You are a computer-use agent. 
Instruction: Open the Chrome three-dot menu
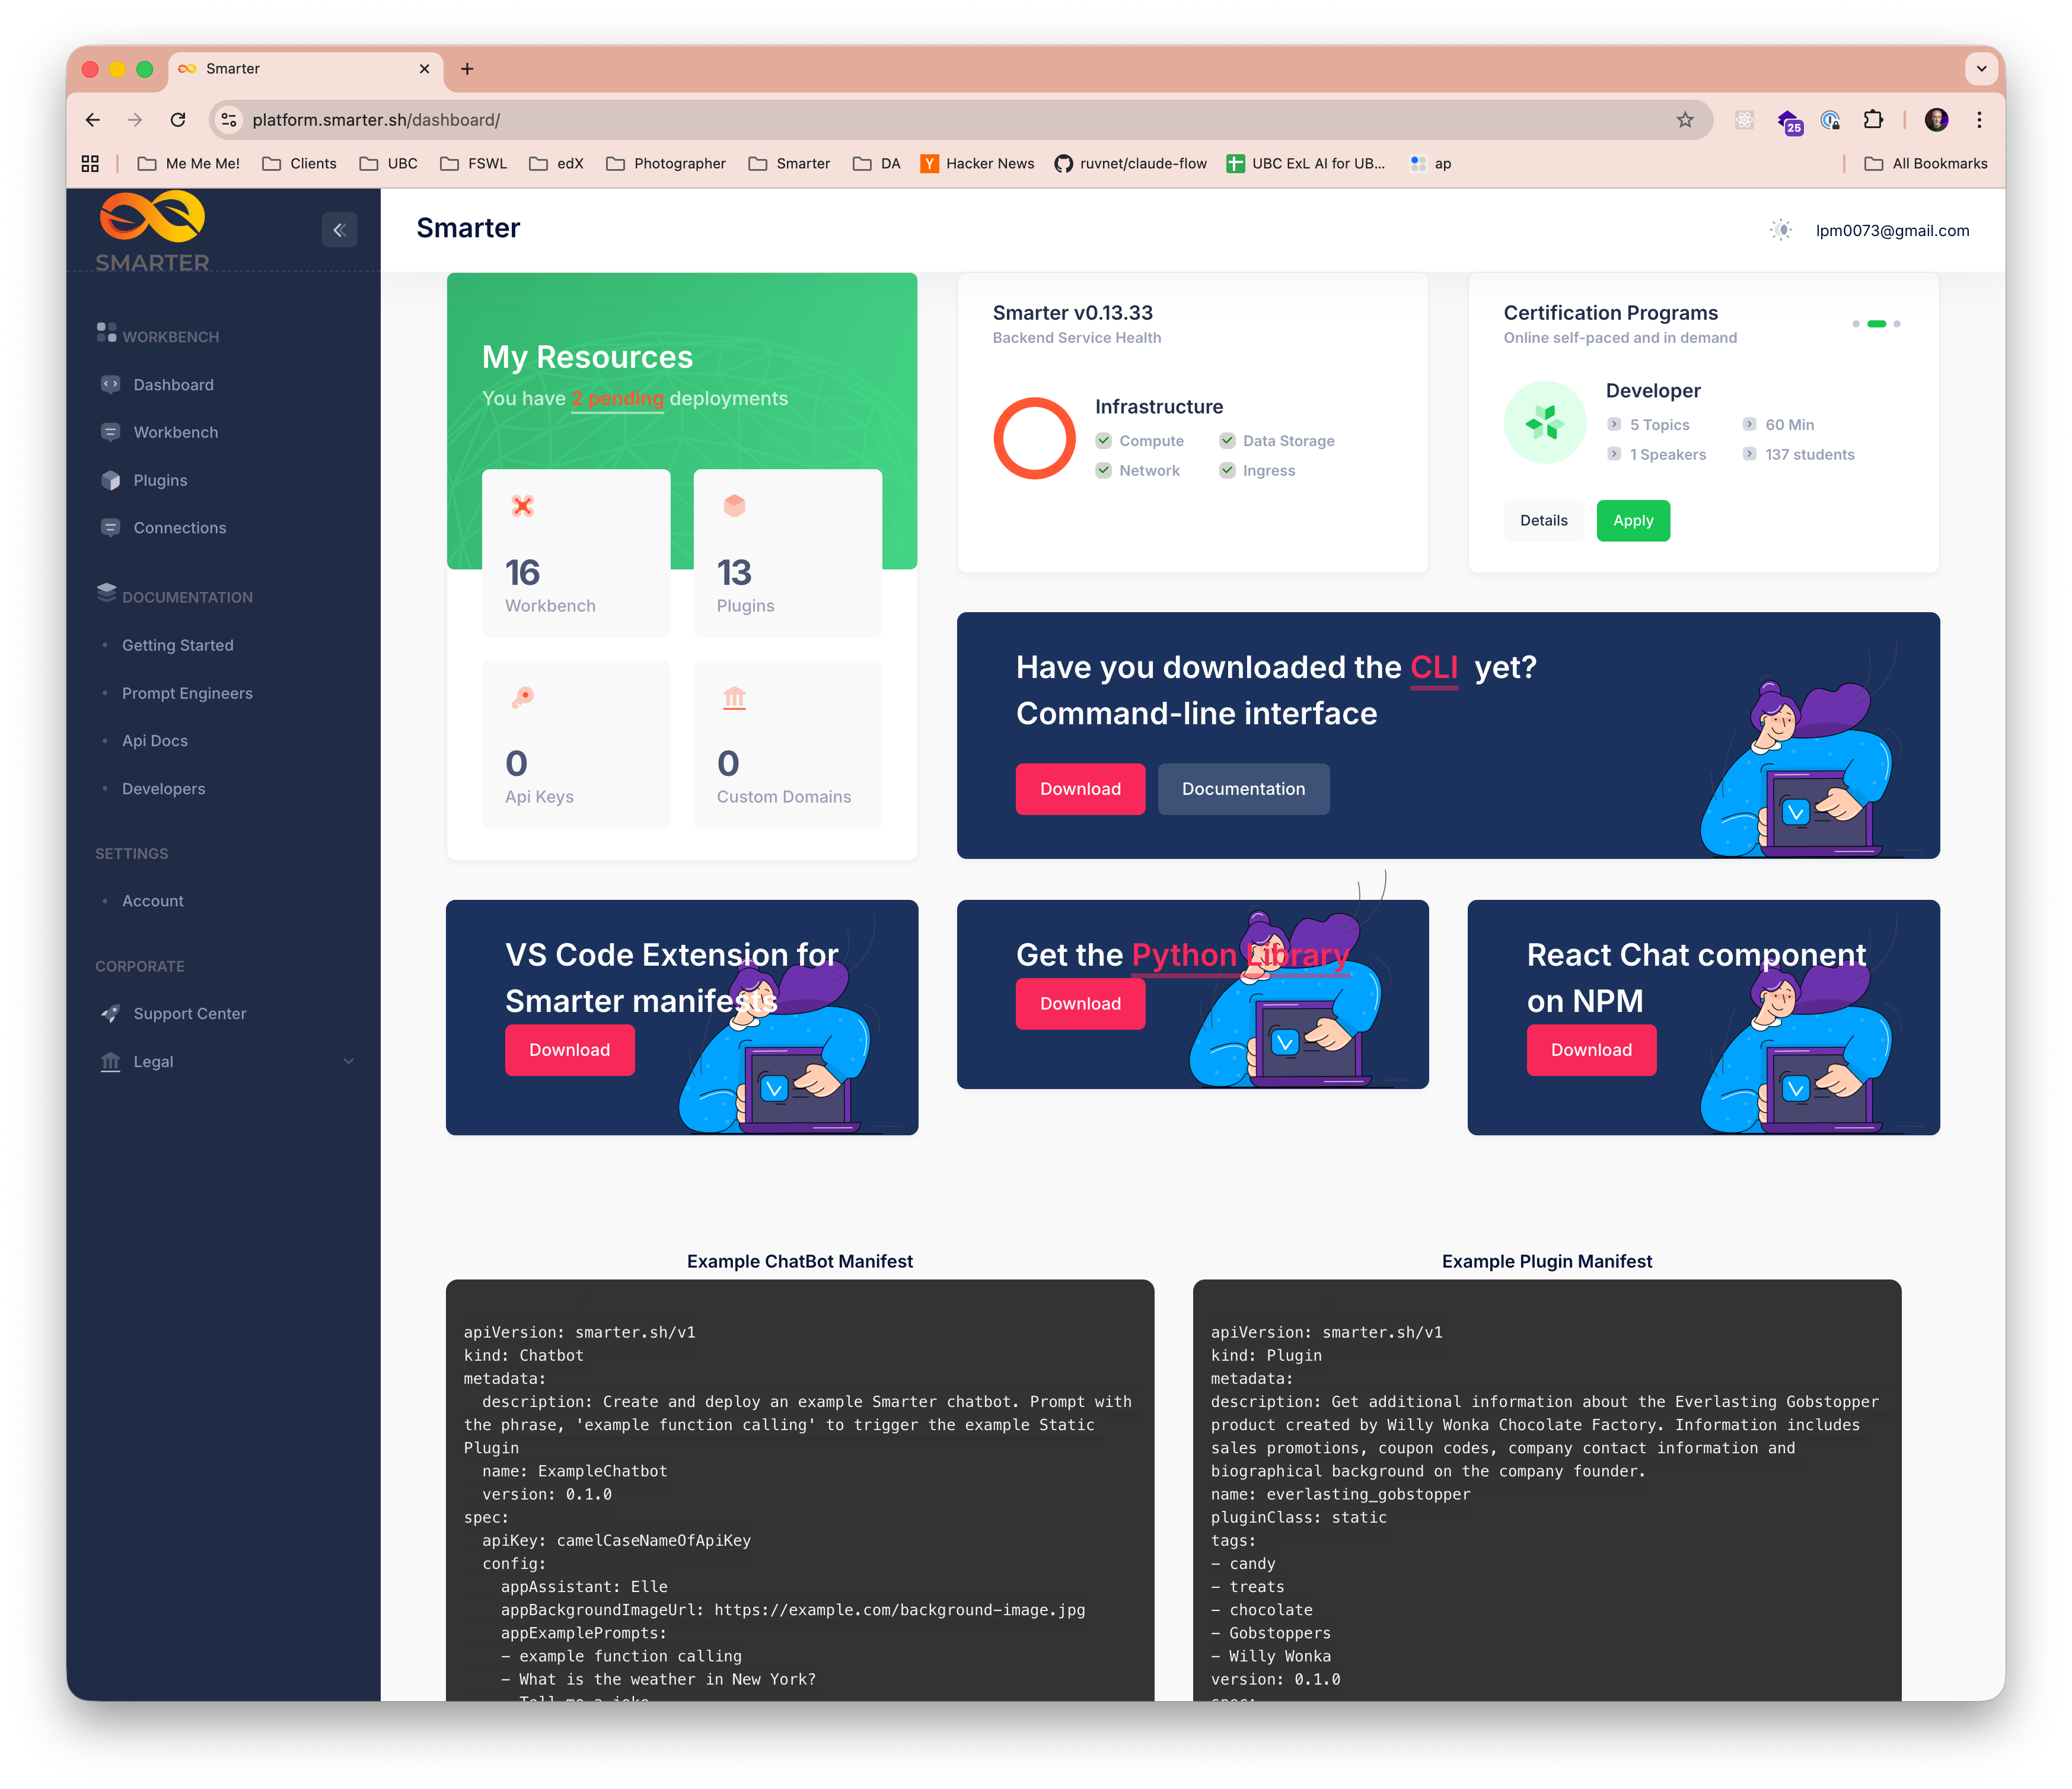click(1979, 120)
